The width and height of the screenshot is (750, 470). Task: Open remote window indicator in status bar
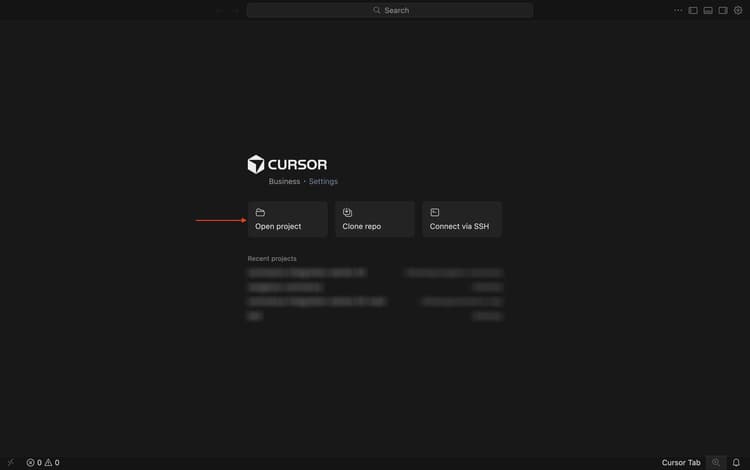tap(11, 462)
